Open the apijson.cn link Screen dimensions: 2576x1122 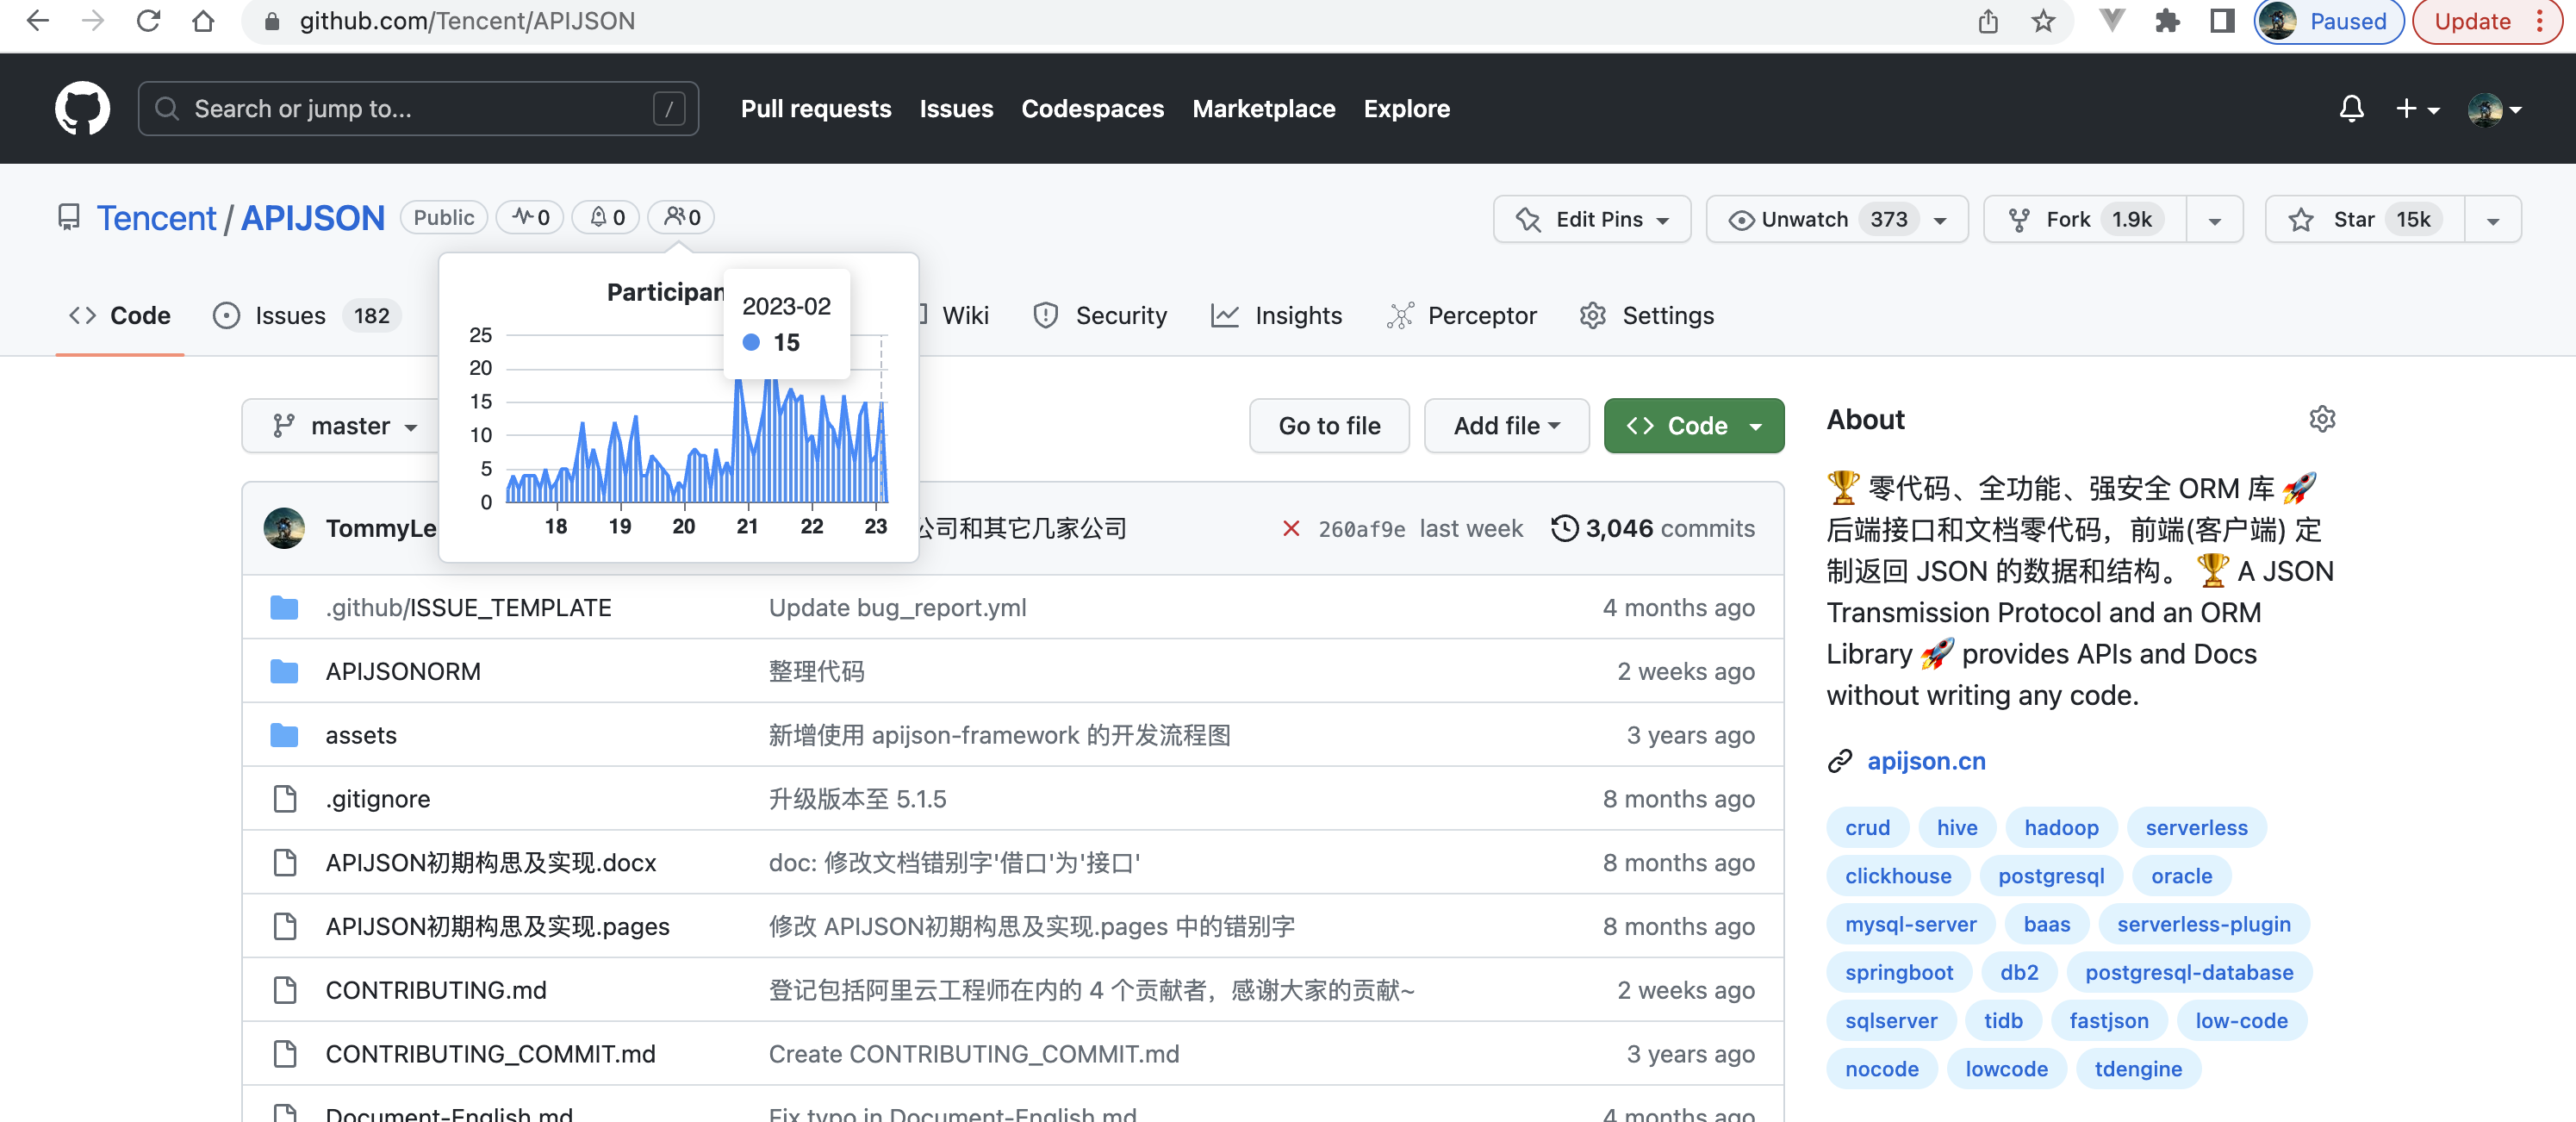coord(1926,761)
